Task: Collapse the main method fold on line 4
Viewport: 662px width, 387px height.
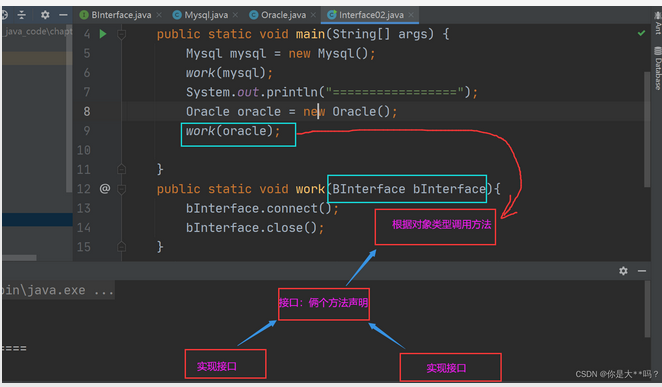Action: click(x=121, y=34)
